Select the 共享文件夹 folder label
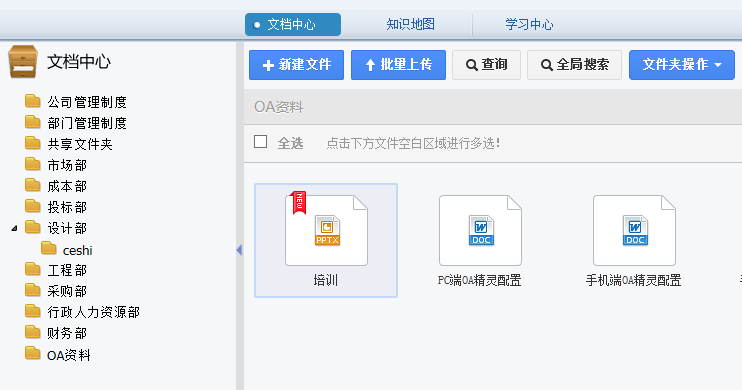 [x=80, y=144]
